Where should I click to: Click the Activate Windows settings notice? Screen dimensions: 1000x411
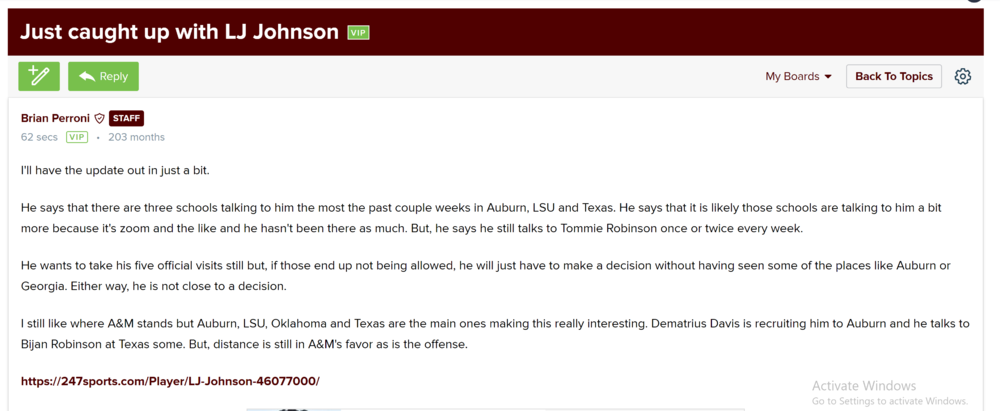pyautogui.click(x=888, y=393)
